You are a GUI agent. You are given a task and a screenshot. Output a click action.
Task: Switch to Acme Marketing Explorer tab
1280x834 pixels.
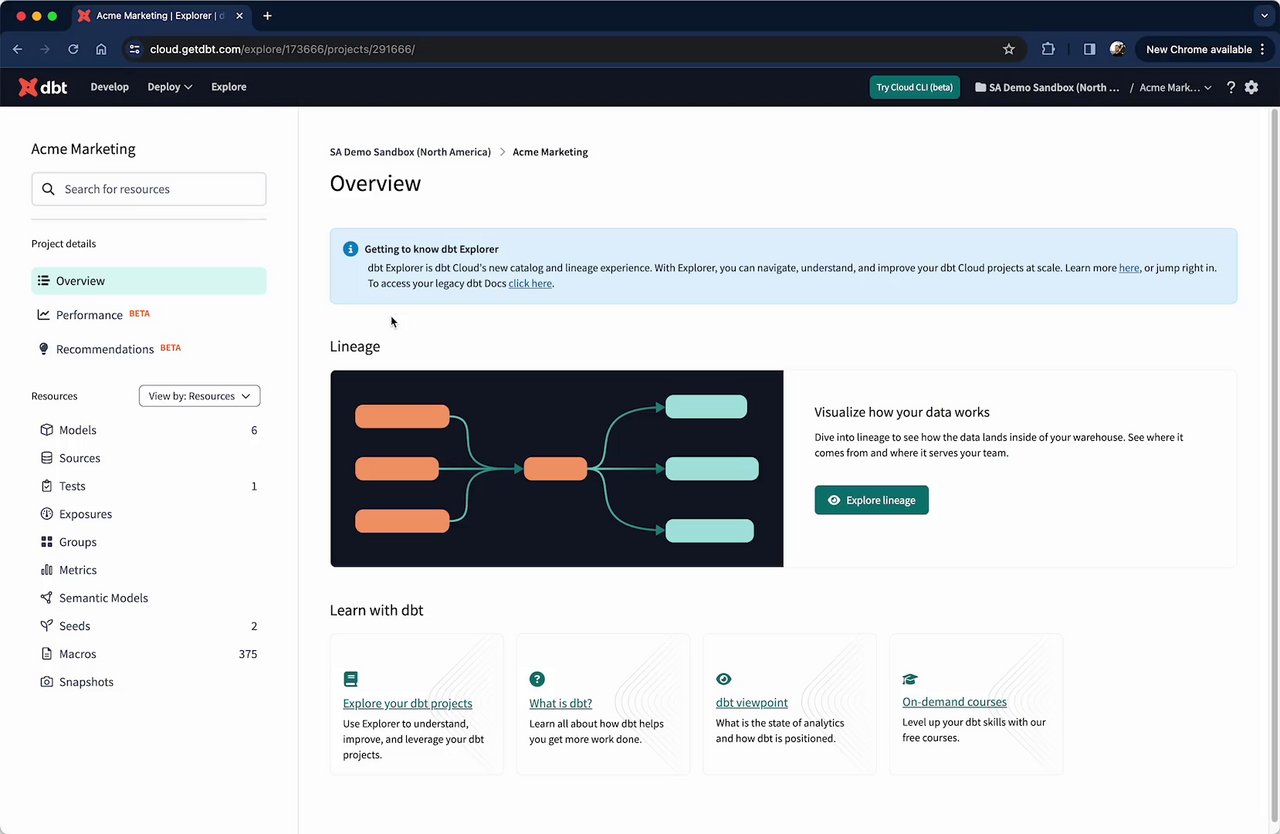160,16
